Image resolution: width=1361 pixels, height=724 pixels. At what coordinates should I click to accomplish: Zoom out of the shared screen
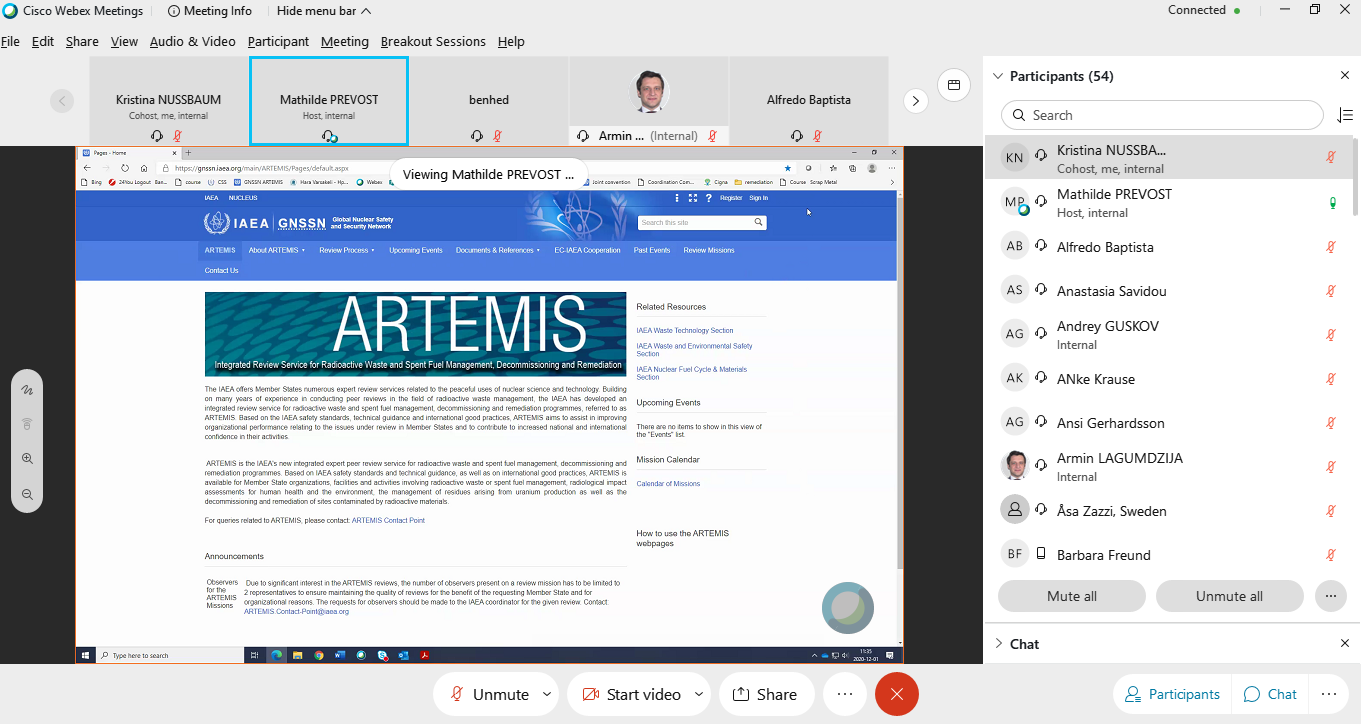pos(27,493)
